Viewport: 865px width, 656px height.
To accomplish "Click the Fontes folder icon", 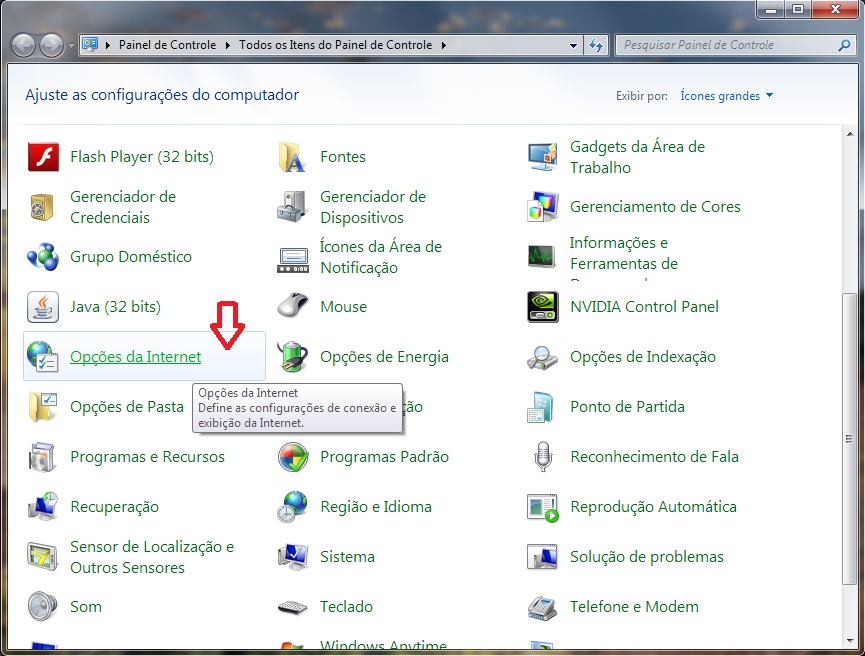I will pyautogui.click(x=292, y=157).
